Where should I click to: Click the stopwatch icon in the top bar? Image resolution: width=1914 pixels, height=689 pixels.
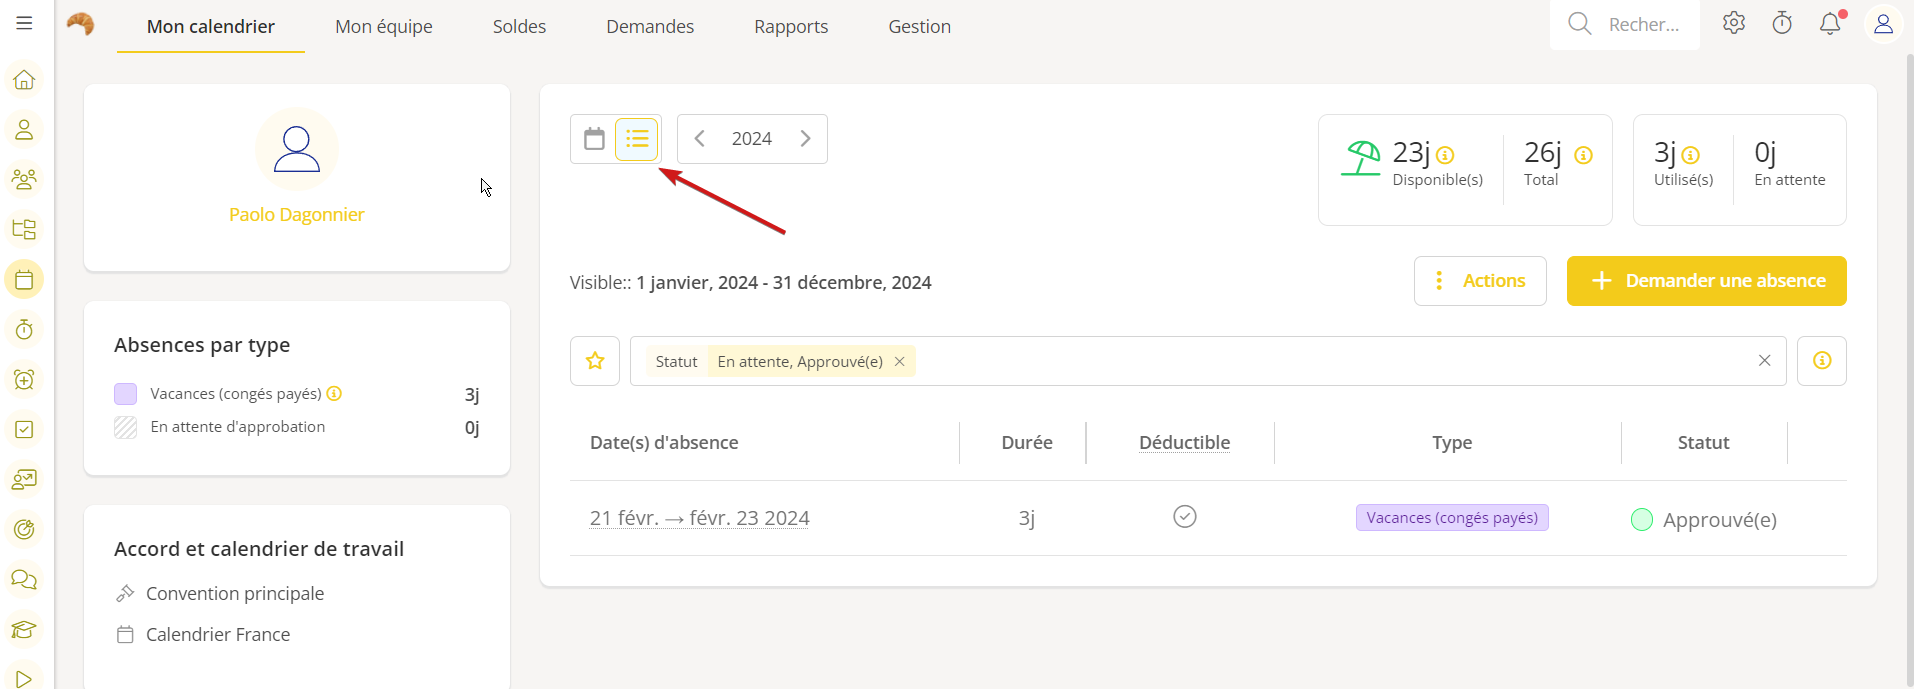[x=1782, y=23]
